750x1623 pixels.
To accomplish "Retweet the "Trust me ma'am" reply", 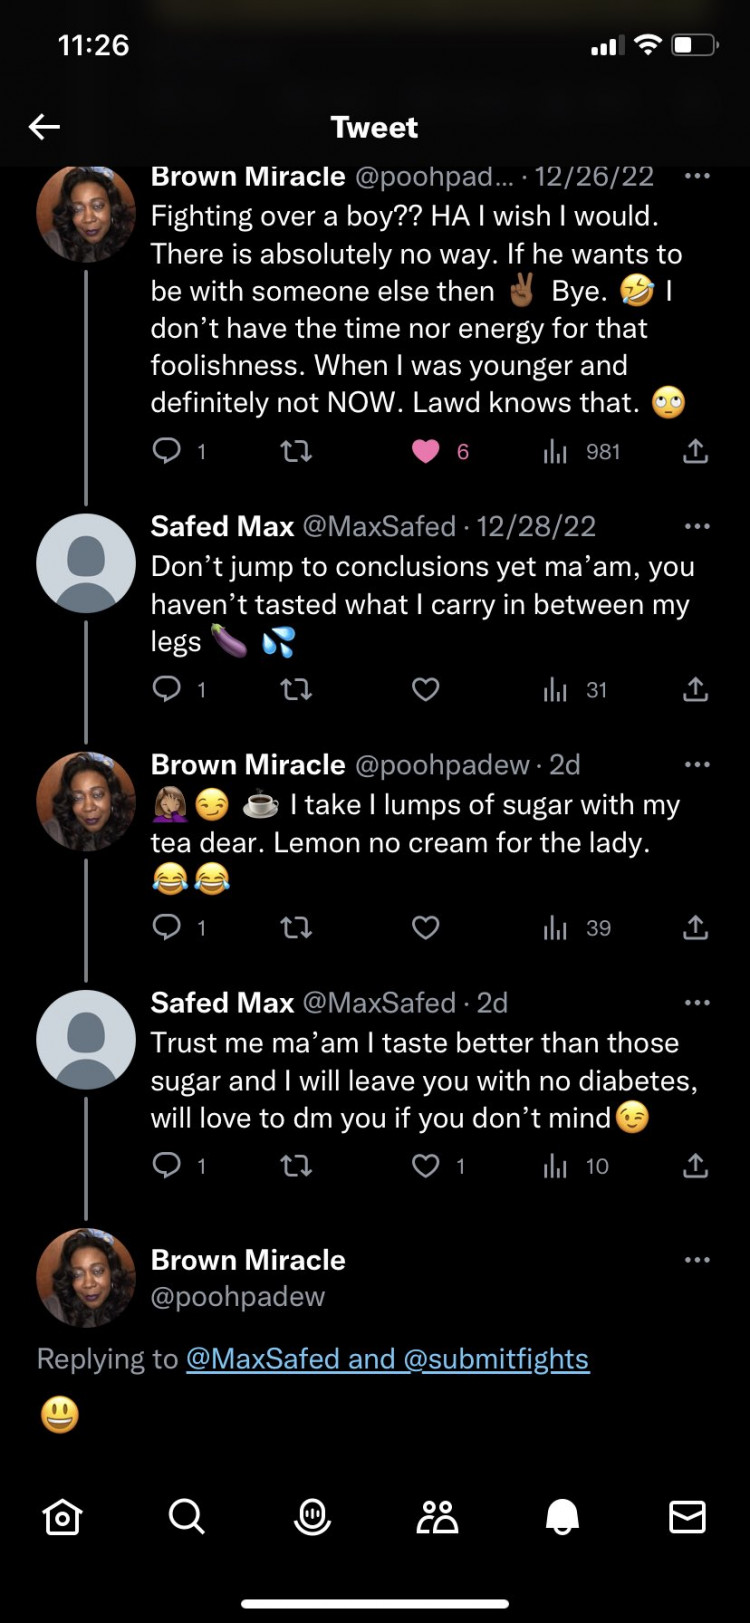I will coord(296,1166).
